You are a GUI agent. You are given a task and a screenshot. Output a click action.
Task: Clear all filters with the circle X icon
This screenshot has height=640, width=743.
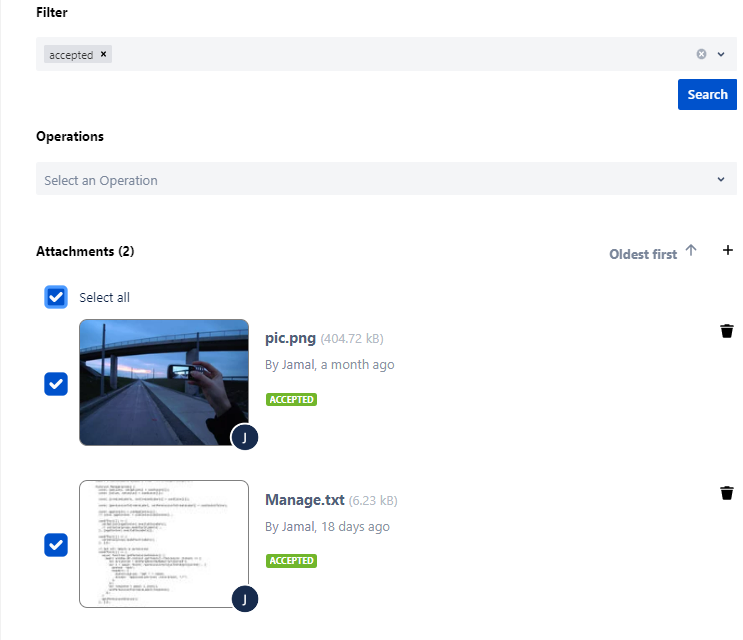(x=701, y=54)
